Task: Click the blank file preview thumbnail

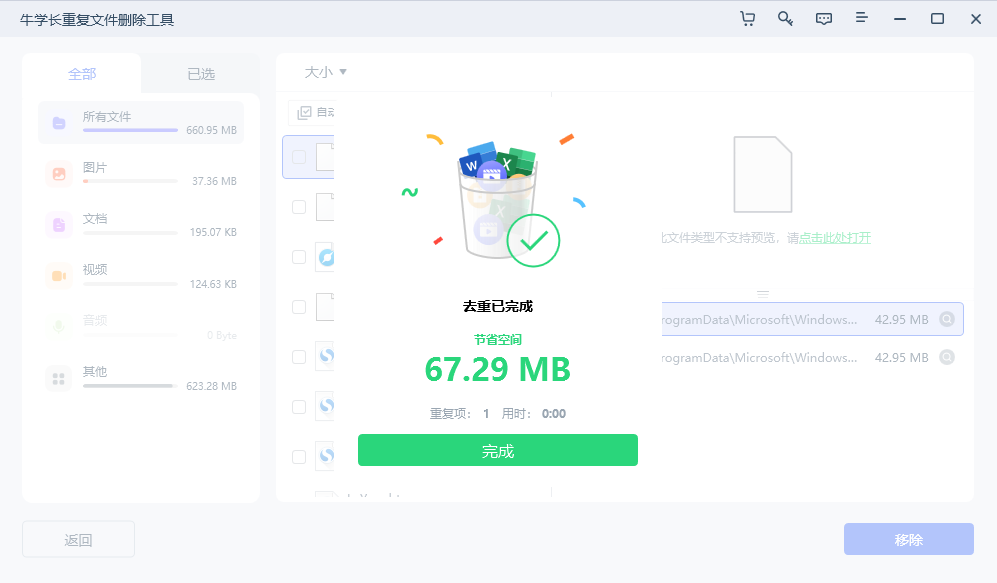Action: tap(762, 174)
